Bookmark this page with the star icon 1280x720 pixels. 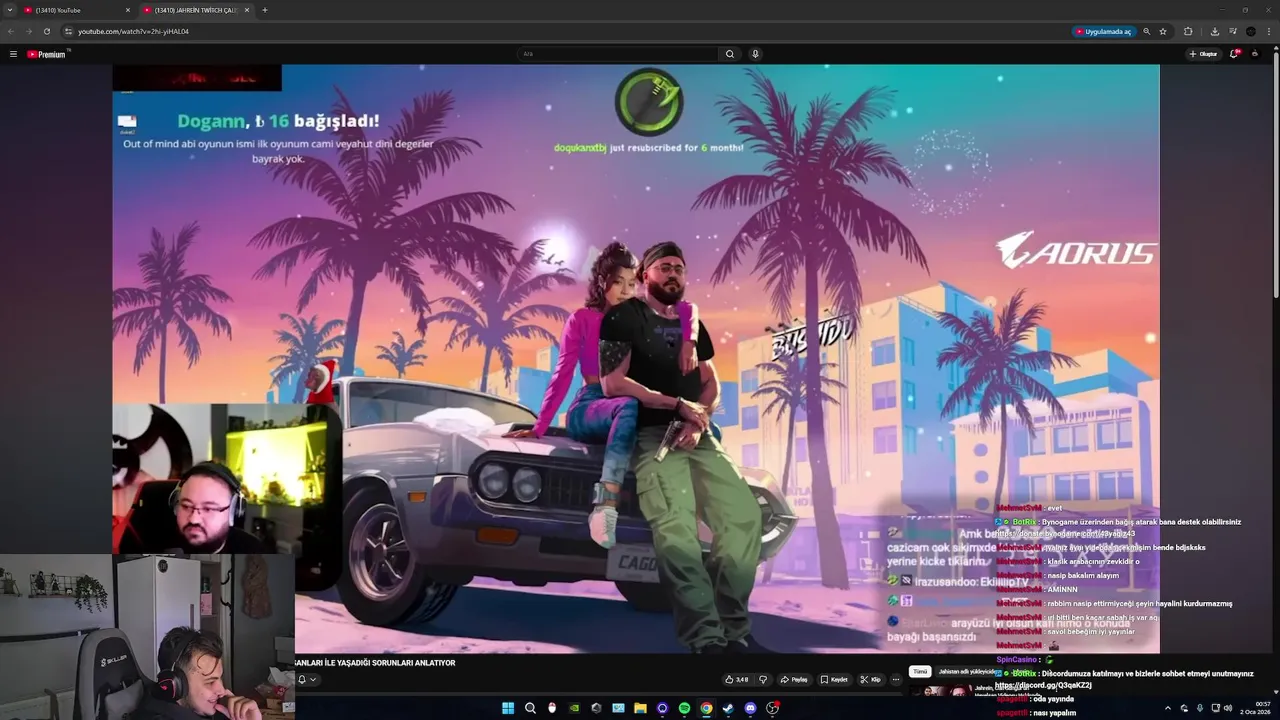pos(1163,31)
